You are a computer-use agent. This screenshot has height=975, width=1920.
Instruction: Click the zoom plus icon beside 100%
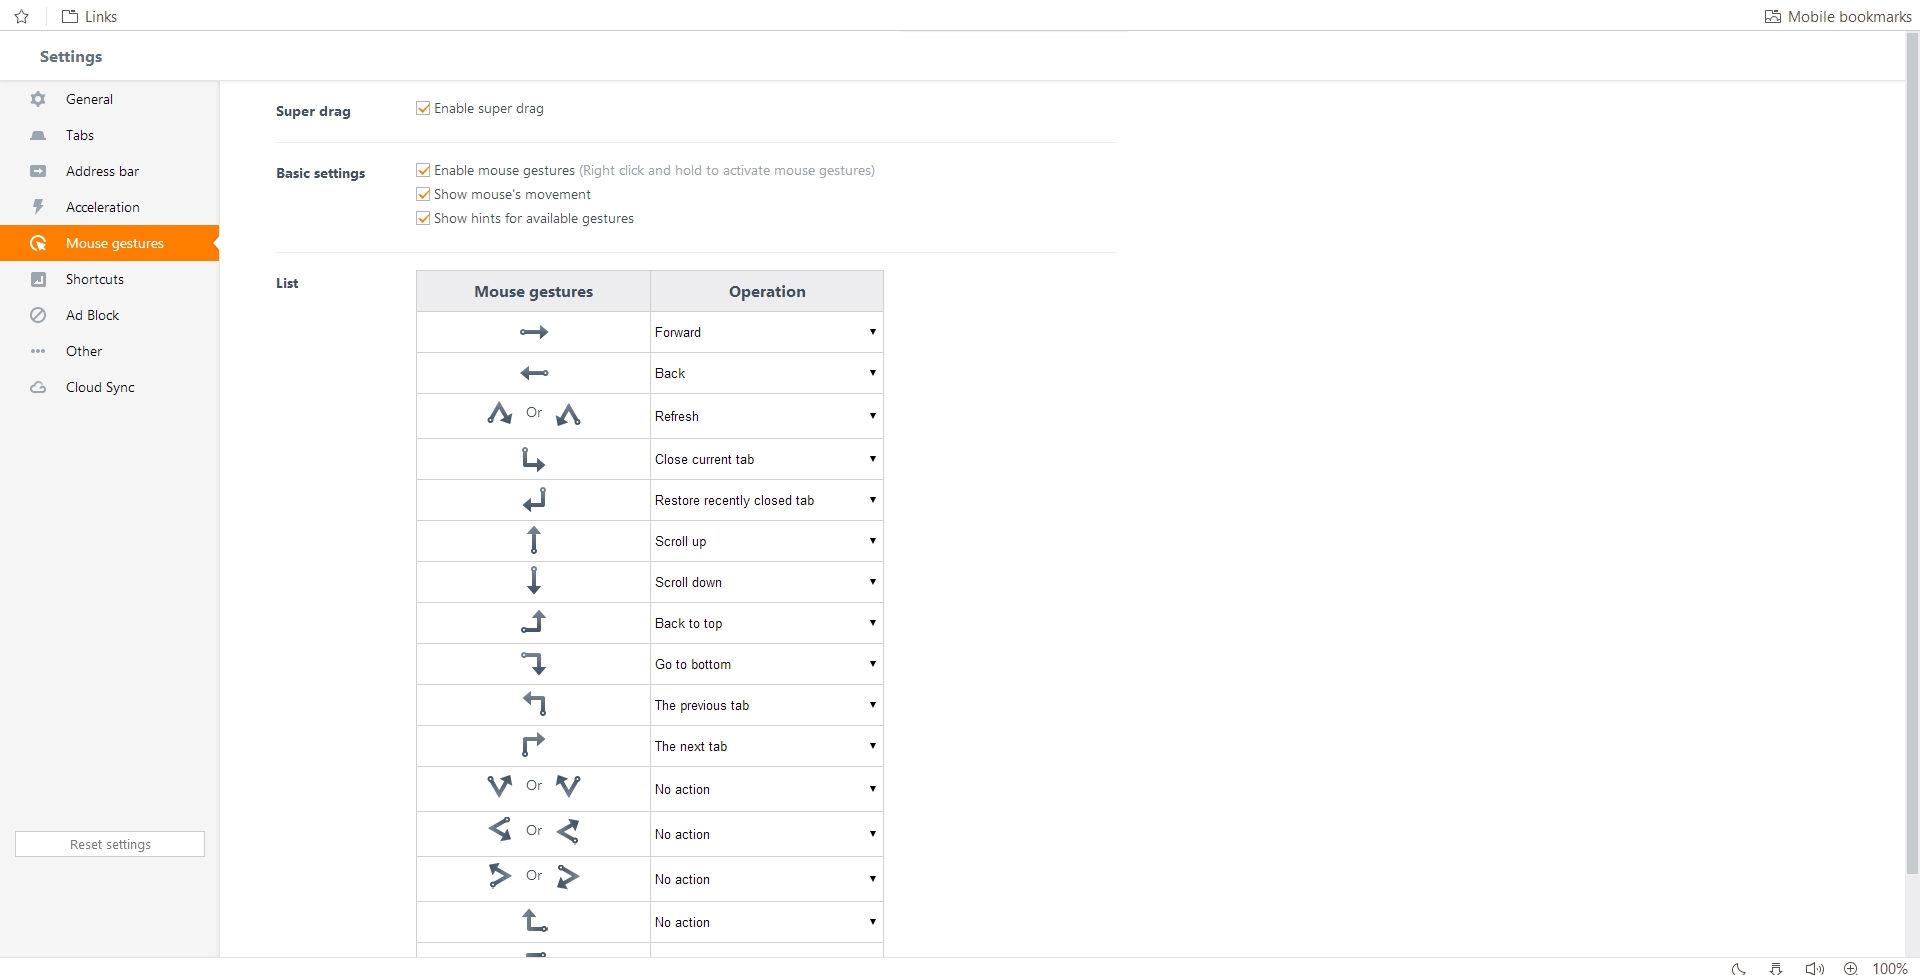click(1850, 968)
